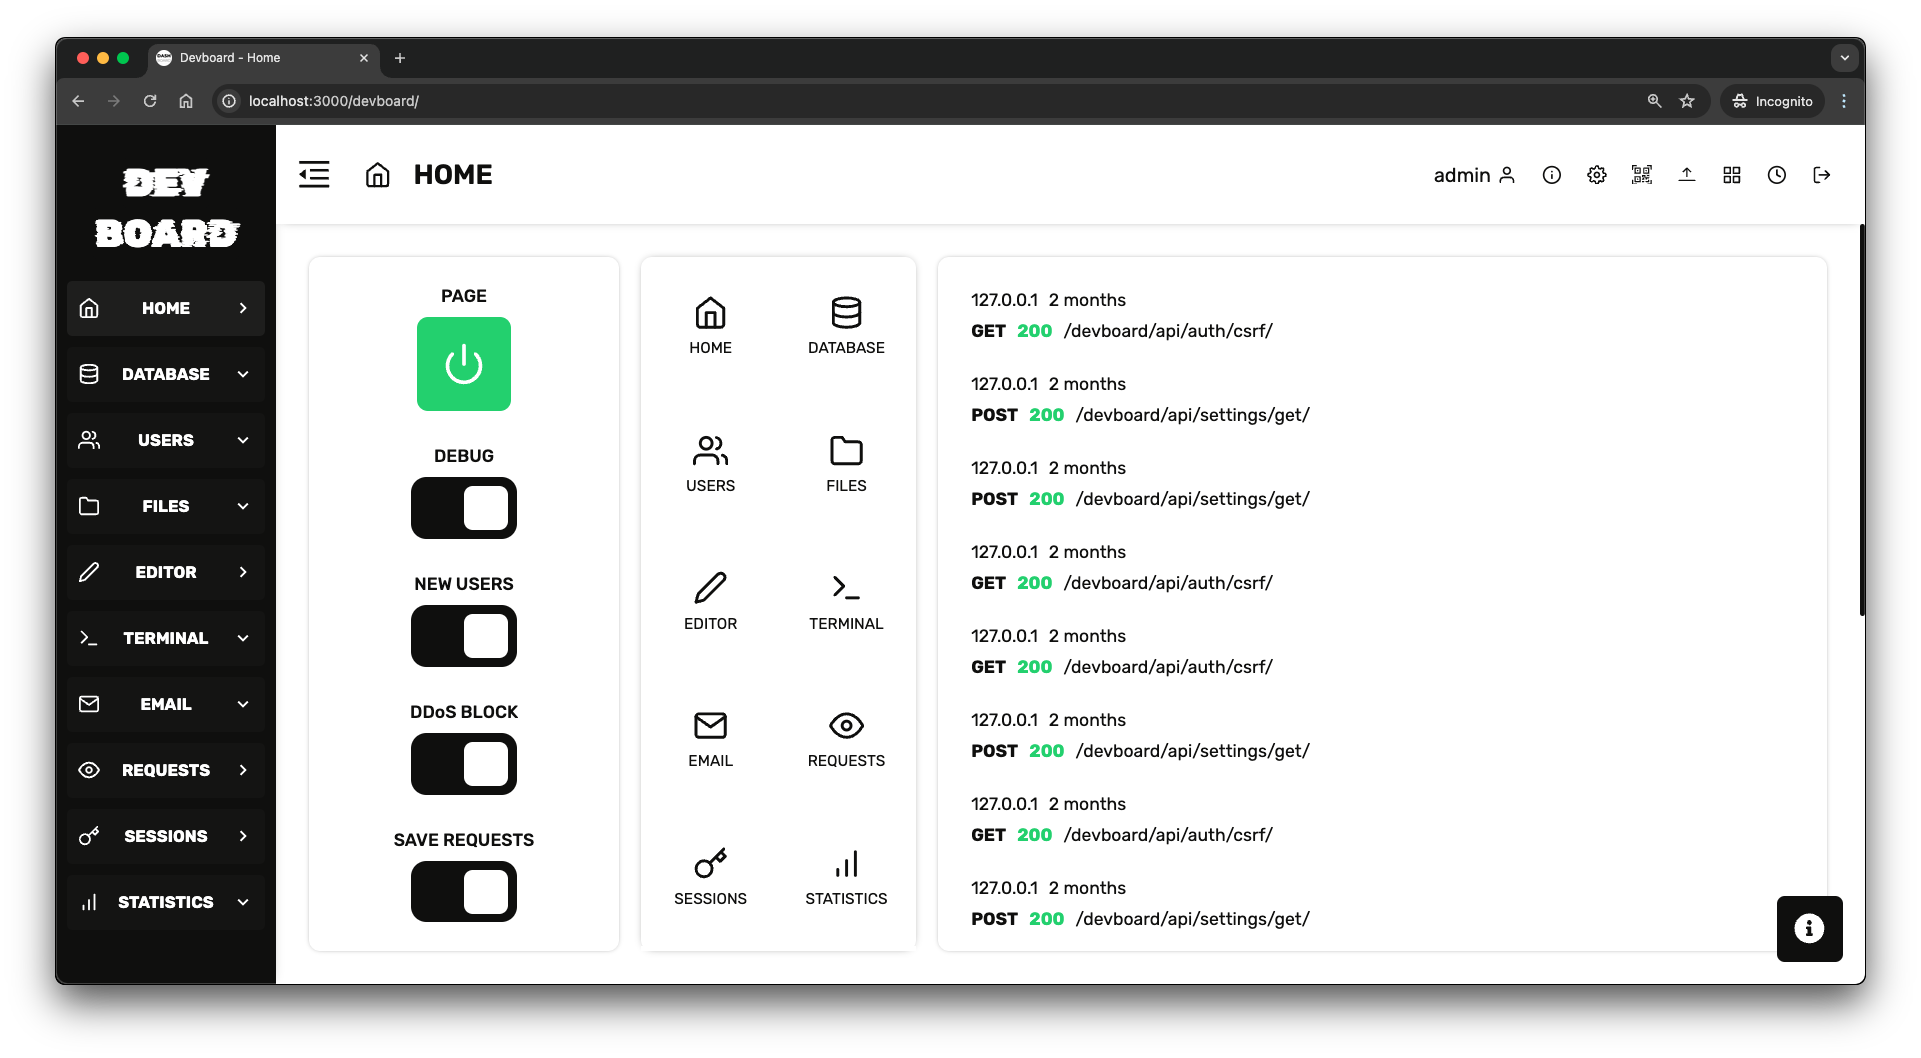
Task: Bookmark this page with the star icon
Action: (1687, 101)
